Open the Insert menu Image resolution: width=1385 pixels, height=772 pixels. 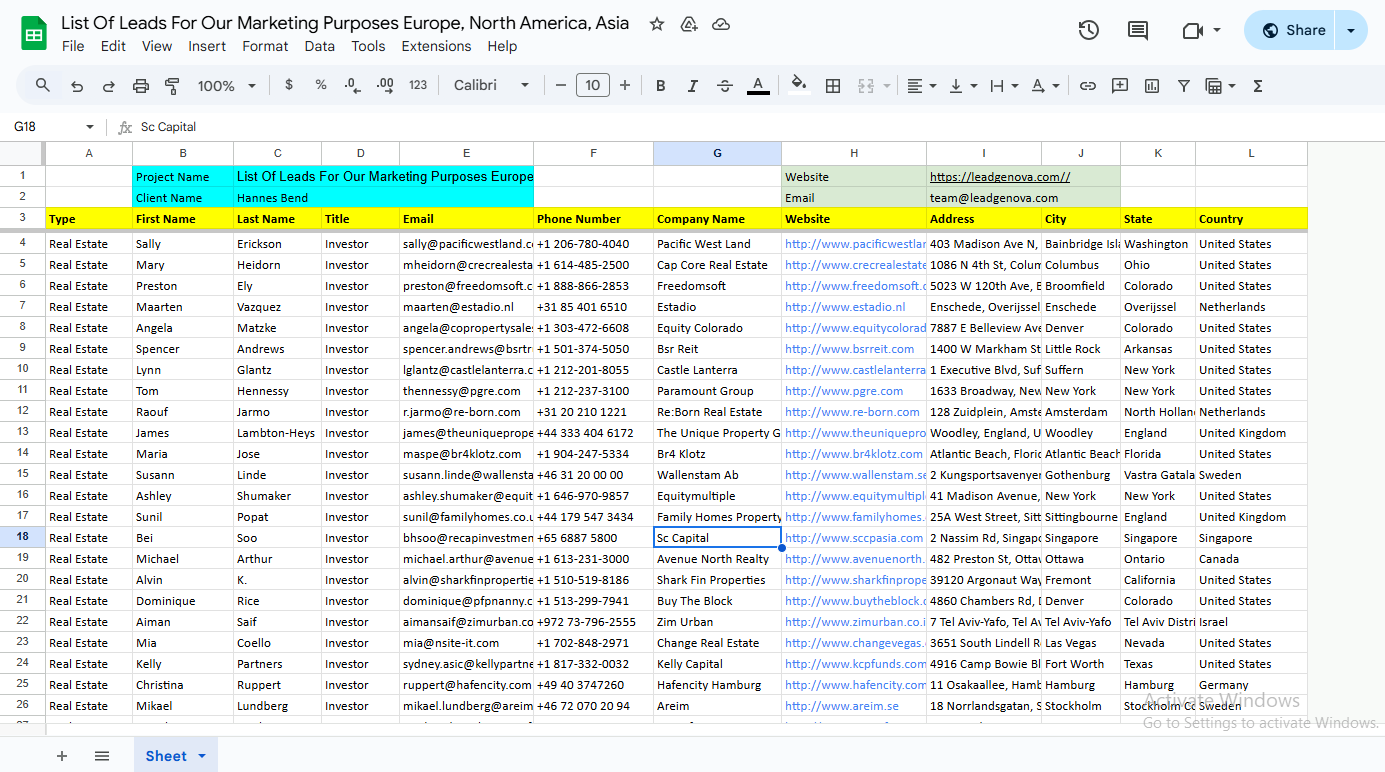207,46
